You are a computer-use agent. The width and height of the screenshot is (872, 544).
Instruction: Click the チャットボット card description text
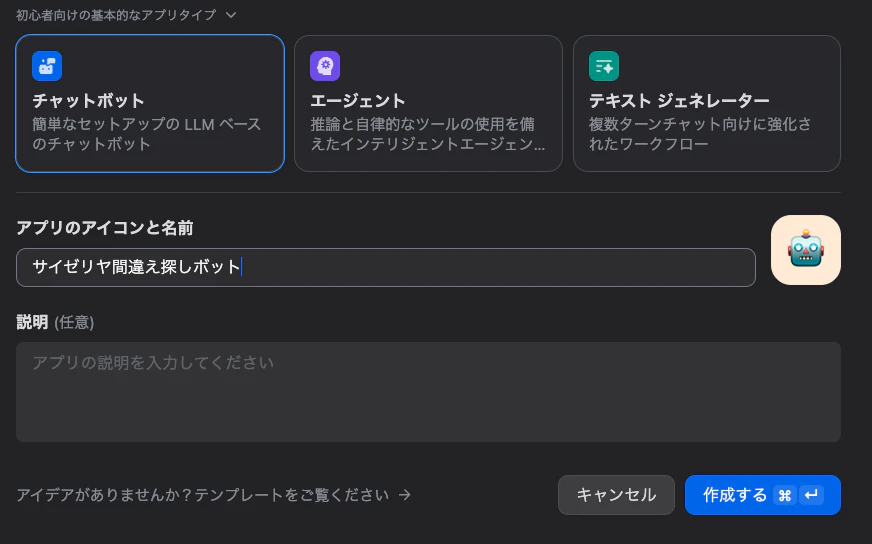147,134
